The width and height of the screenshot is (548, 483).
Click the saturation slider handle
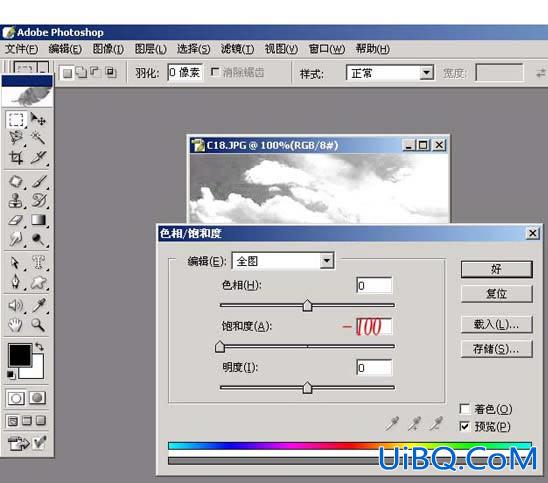click(220, 347)
